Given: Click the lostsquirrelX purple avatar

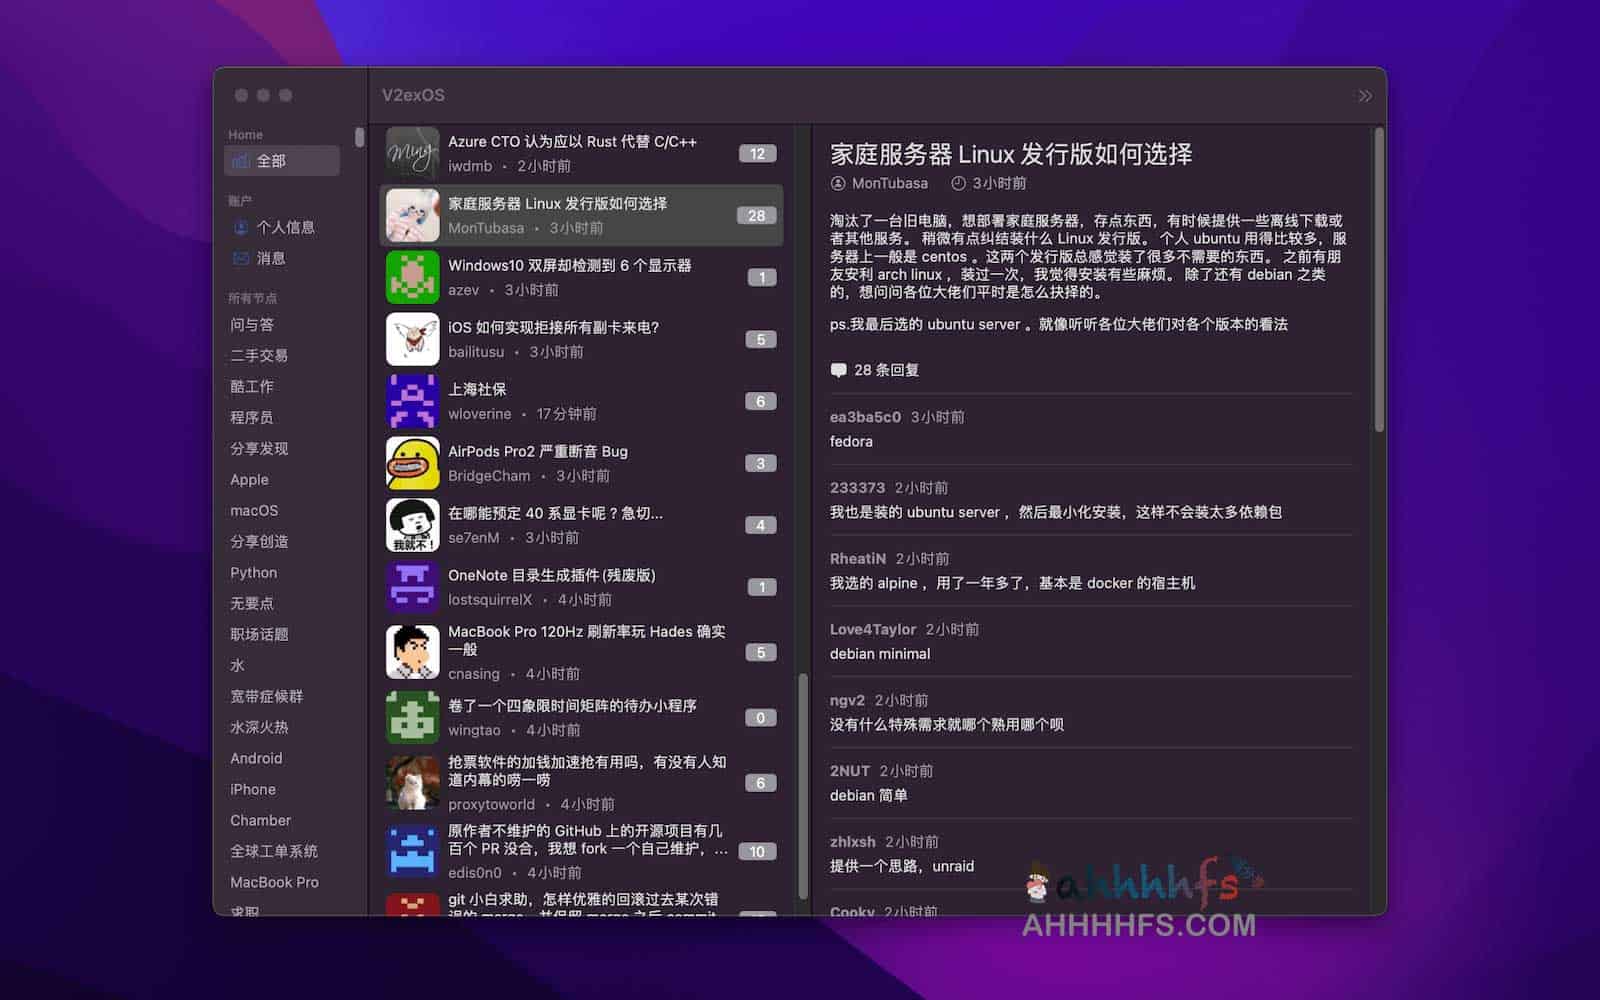Looking at the screenshot, I should (x=413, y=587).
